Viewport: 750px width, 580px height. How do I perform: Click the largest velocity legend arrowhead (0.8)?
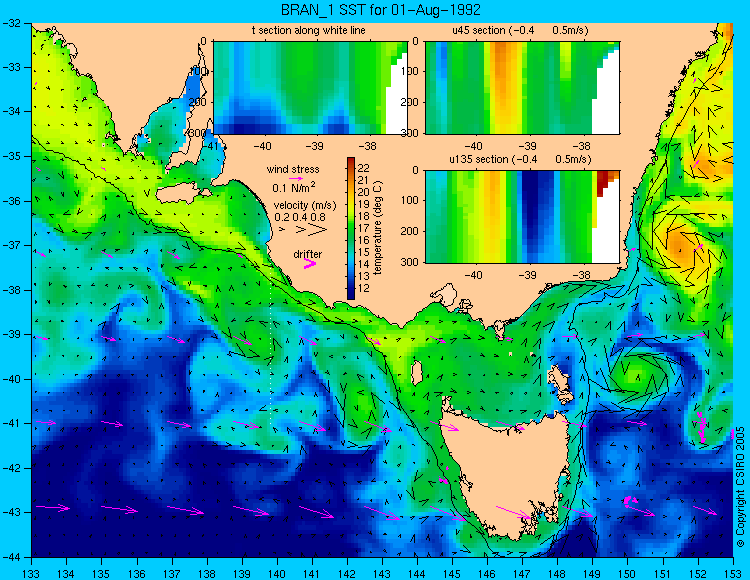[317, 230]
